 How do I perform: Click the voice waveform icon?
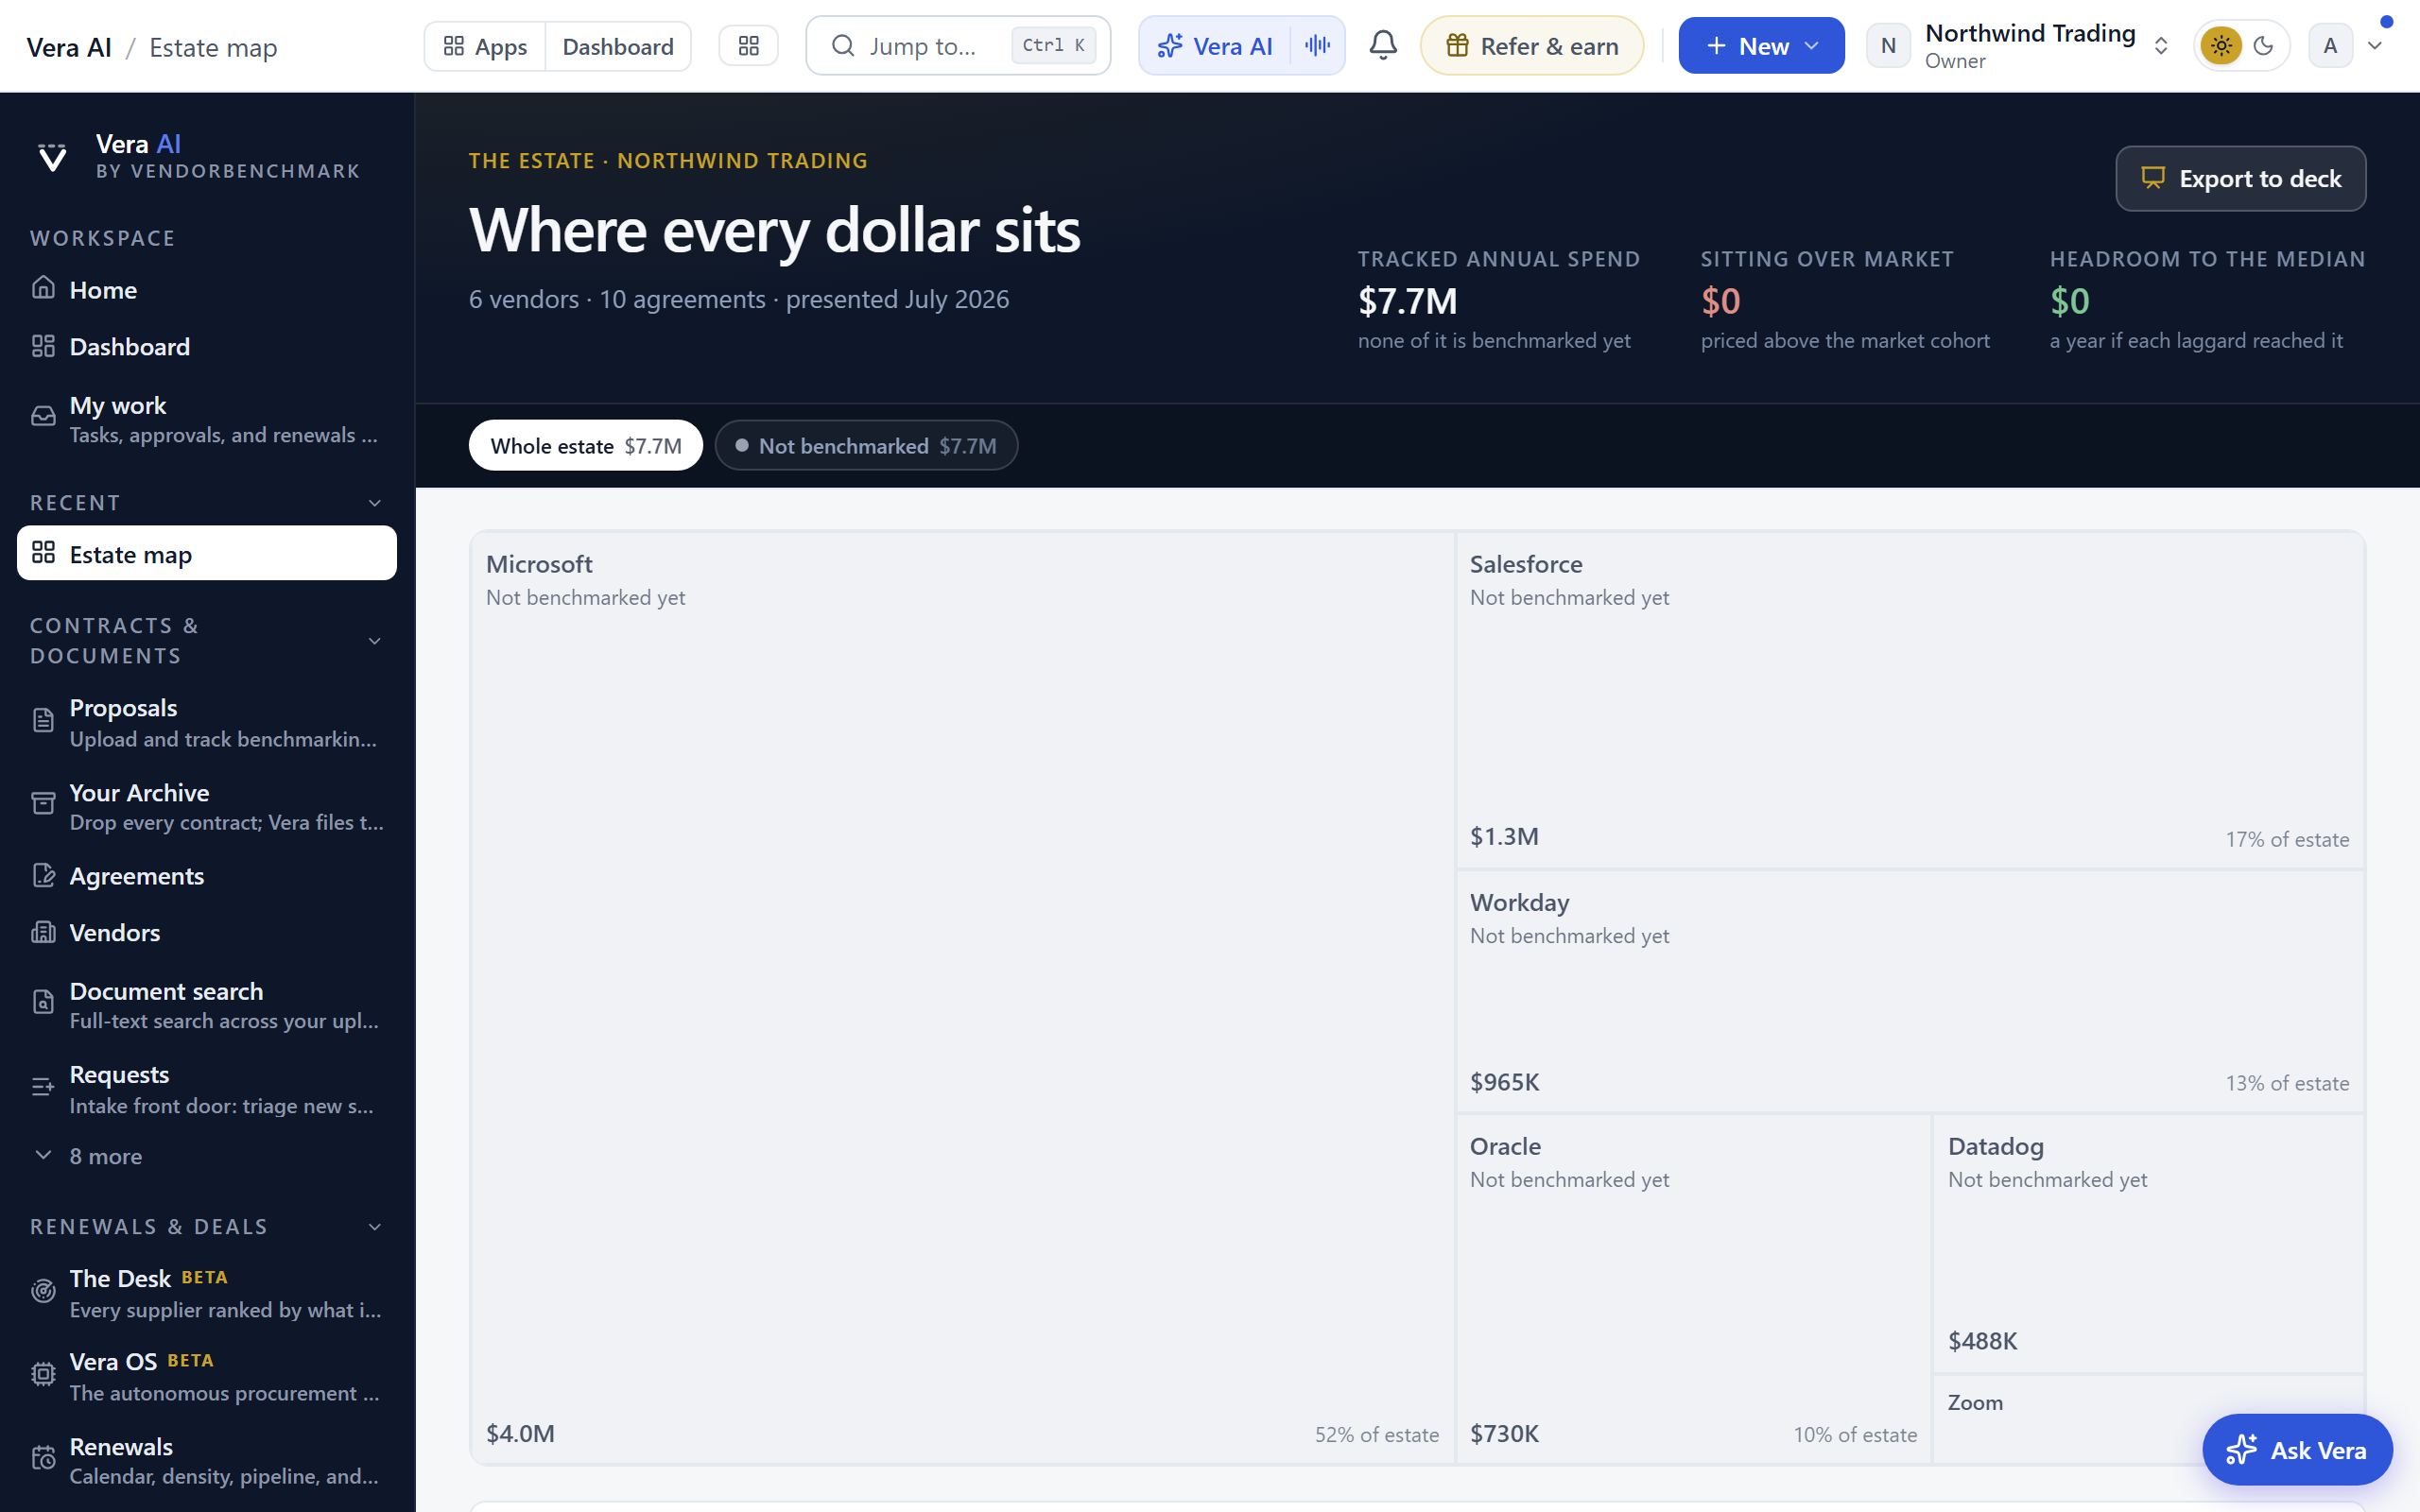tap(1317, 45)
